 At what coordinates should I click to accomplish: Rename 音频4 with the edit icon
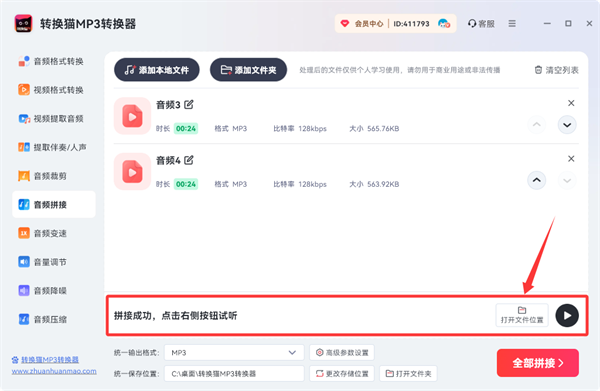(x=189, y=160)
